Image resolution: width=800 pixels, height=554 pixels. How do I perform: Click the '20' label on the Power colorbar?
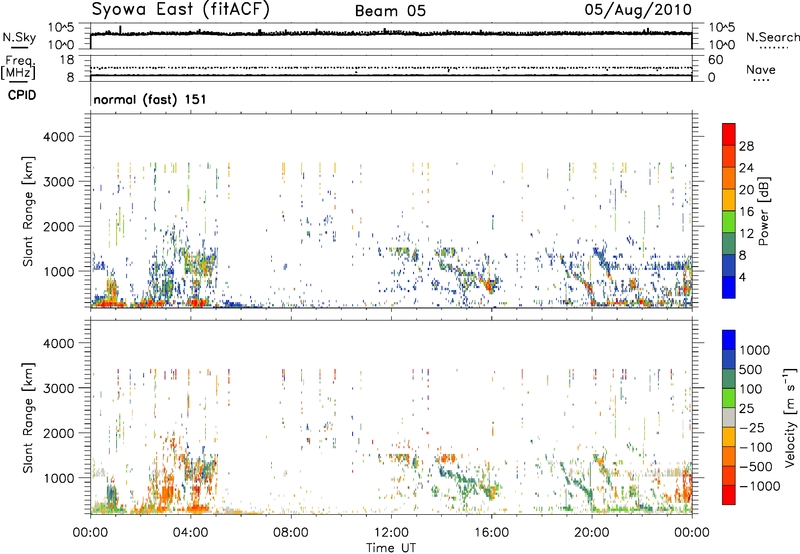point(746,190)
